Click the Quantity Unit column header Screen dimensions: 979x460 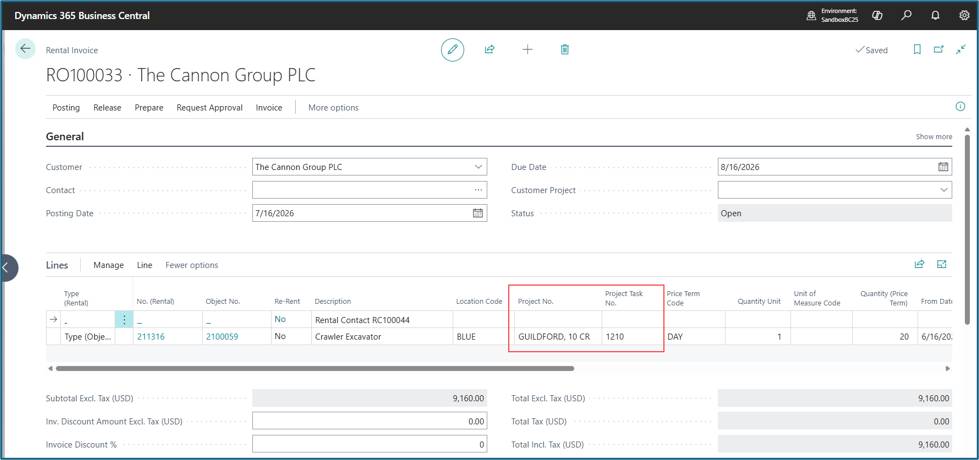(x=759, y=301)
